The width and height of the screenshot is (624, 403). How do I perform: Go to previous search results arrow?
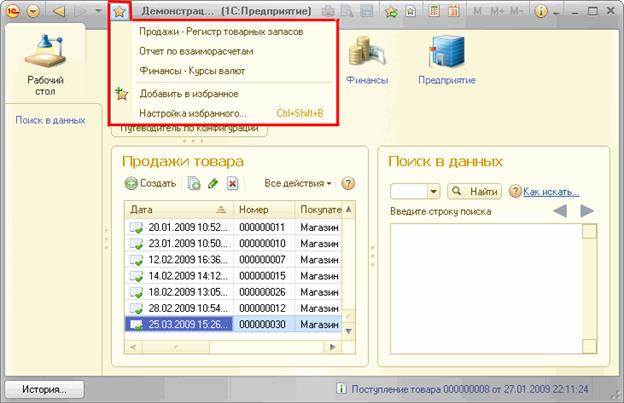(560, 210)
